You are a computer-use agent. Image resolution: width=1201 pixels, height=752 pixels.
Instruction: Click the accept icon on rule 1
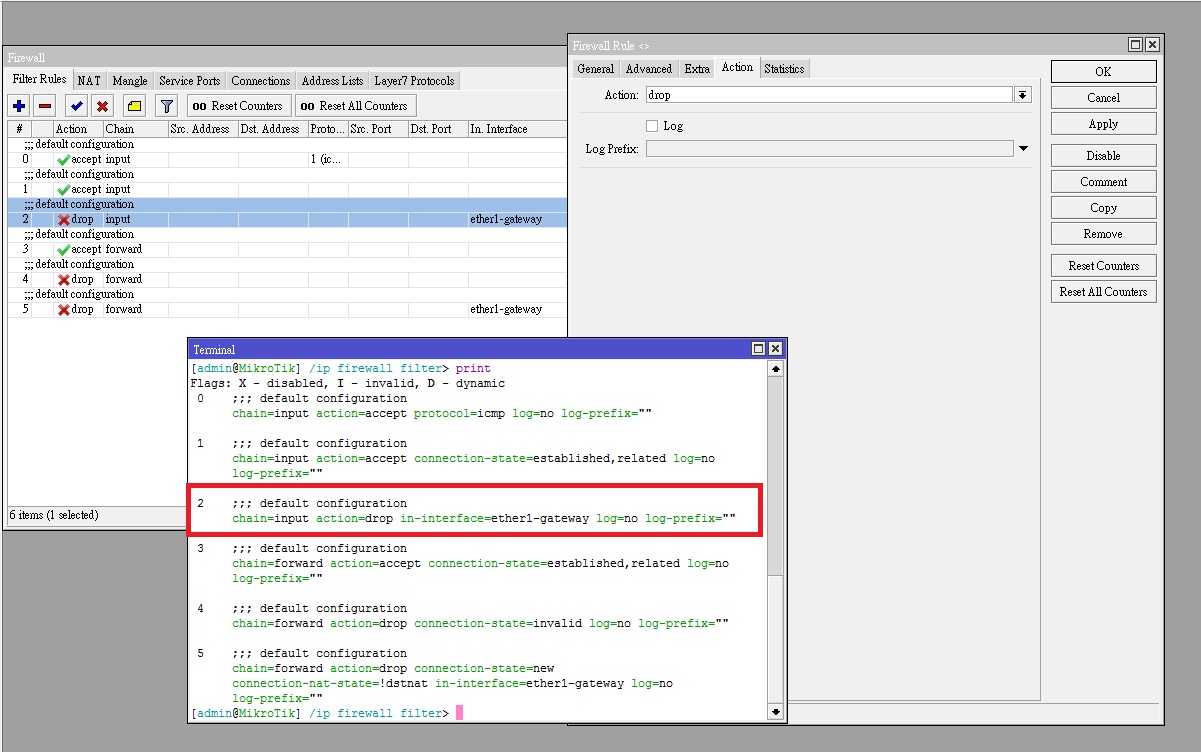click(63, 190)
